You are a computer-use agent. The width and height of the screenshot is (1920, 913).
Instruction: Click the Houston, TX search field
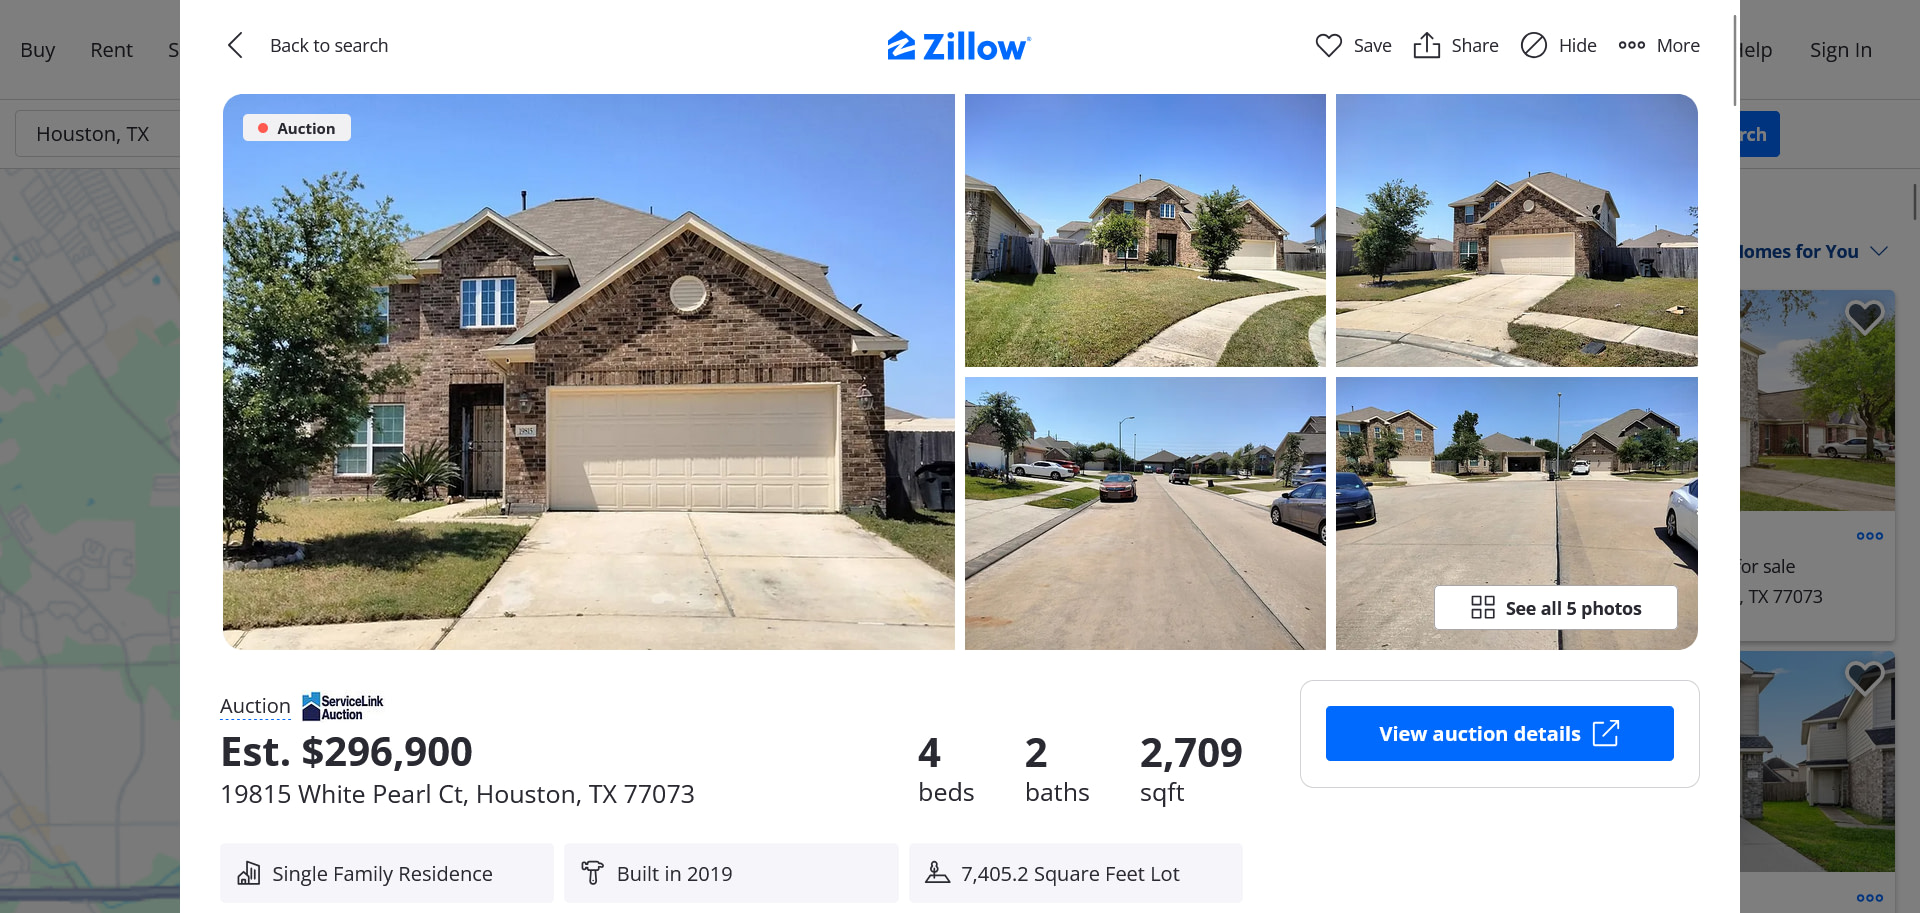coord(98,133)
